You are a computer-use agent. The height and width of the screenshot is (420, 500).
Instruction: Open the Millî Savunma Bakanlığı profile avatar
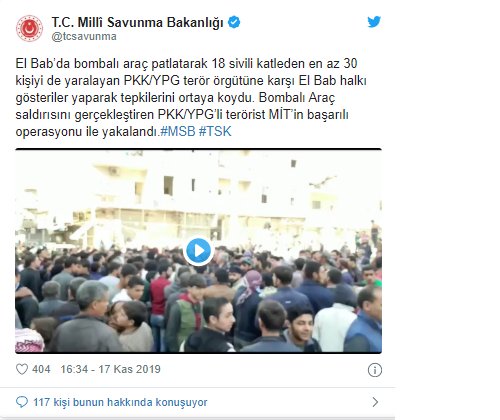pos(29,28)
